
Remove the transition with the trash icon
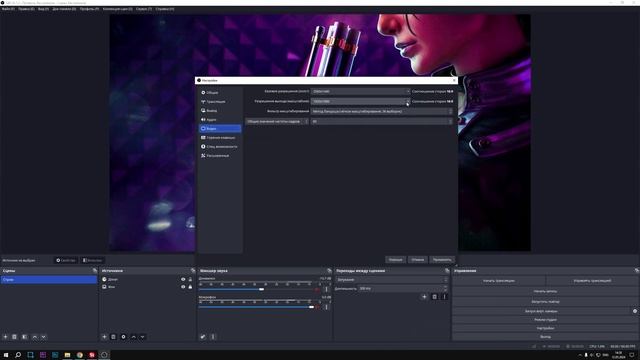coord(434,297)
